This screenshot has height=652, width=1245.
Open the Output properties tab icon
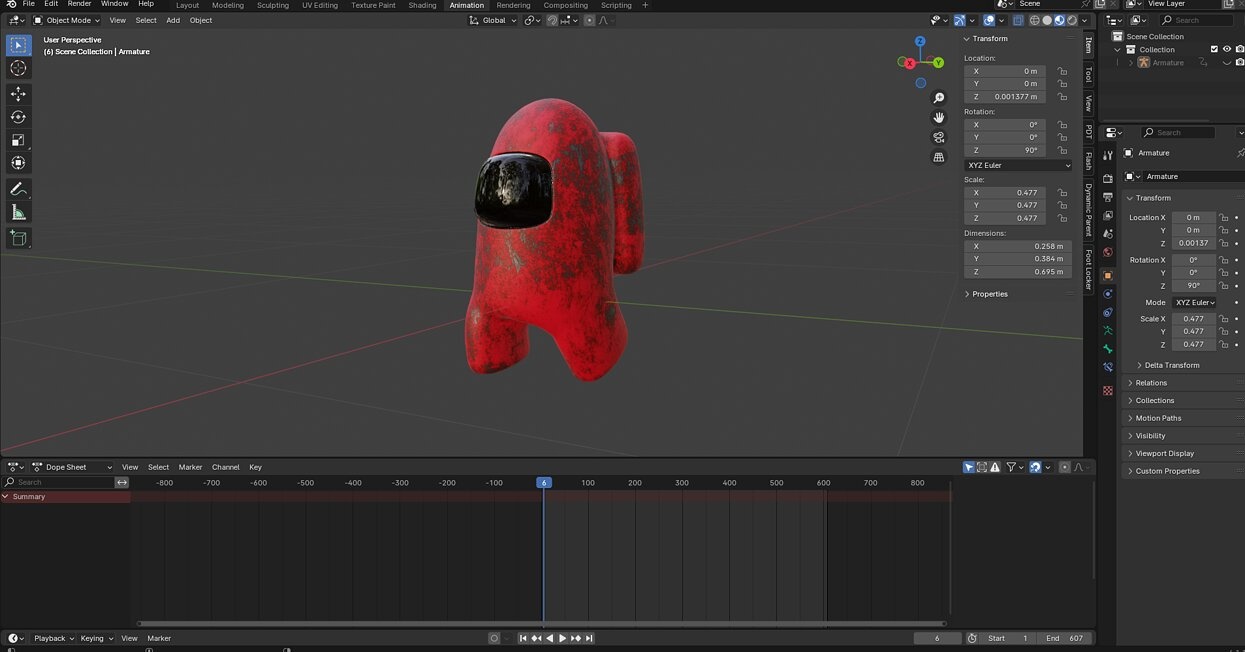1107,197
